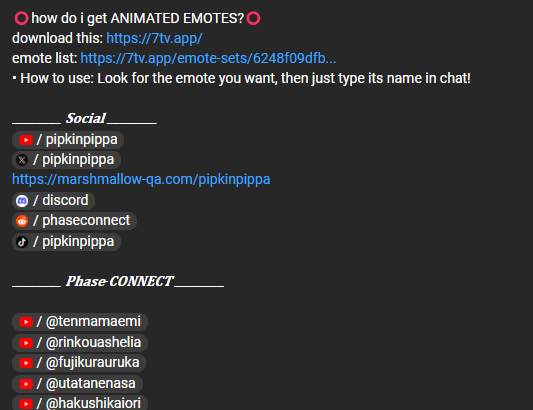Visit the @tenmamaemi channel text link
The width and height of the screenshot is (533, 410).
[93, 322]
